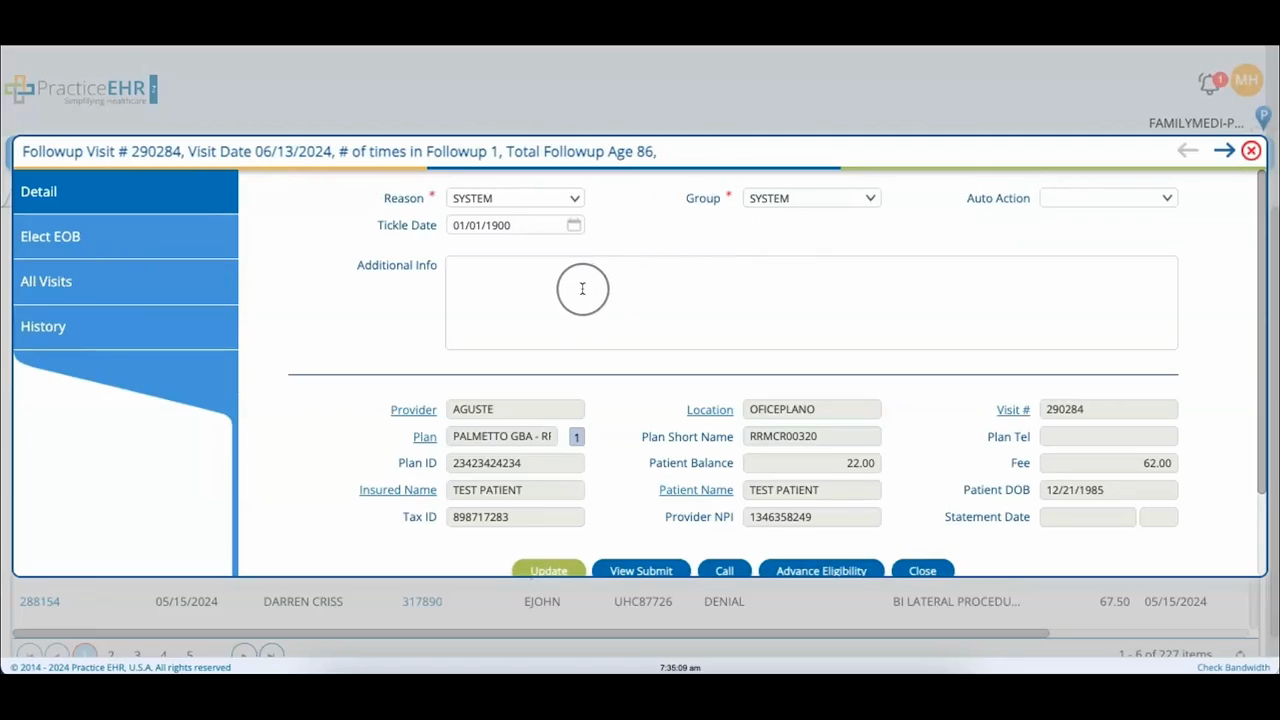Viewport: 1280px width, 720px height.
Task: Click the Update button
Action: [x=548, y=569]
